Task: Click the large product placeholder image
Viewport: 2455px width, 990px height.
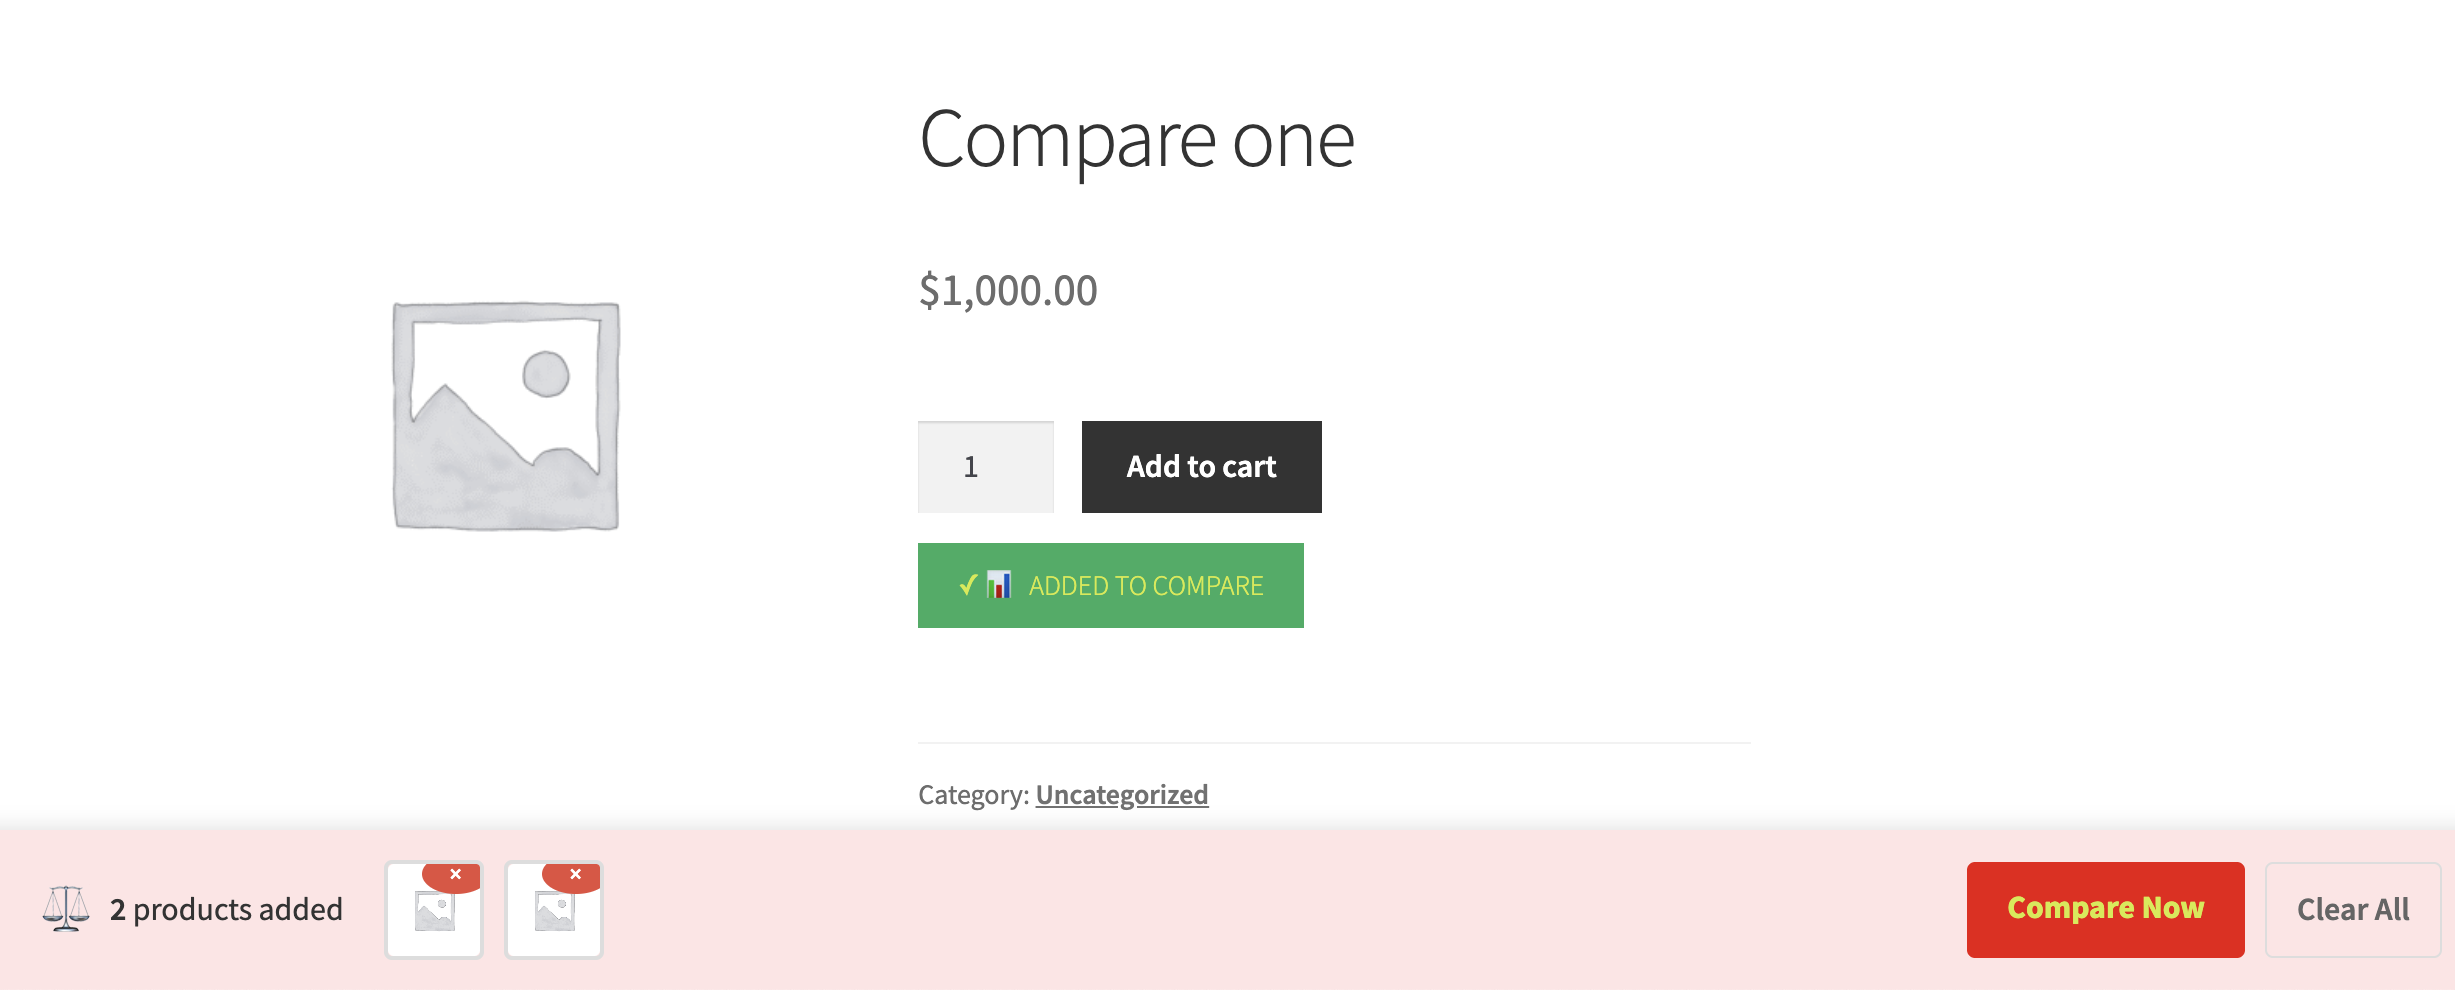Action: [x=506, y=415]
